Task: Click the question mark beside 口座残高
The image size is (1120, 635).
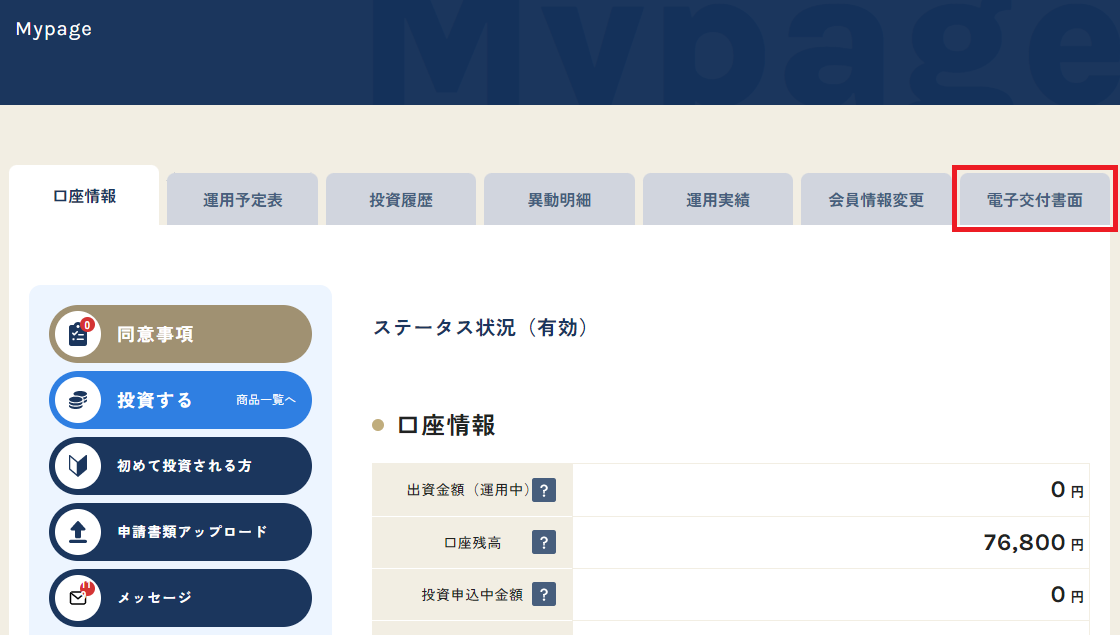Action: (x=543, y=543)
